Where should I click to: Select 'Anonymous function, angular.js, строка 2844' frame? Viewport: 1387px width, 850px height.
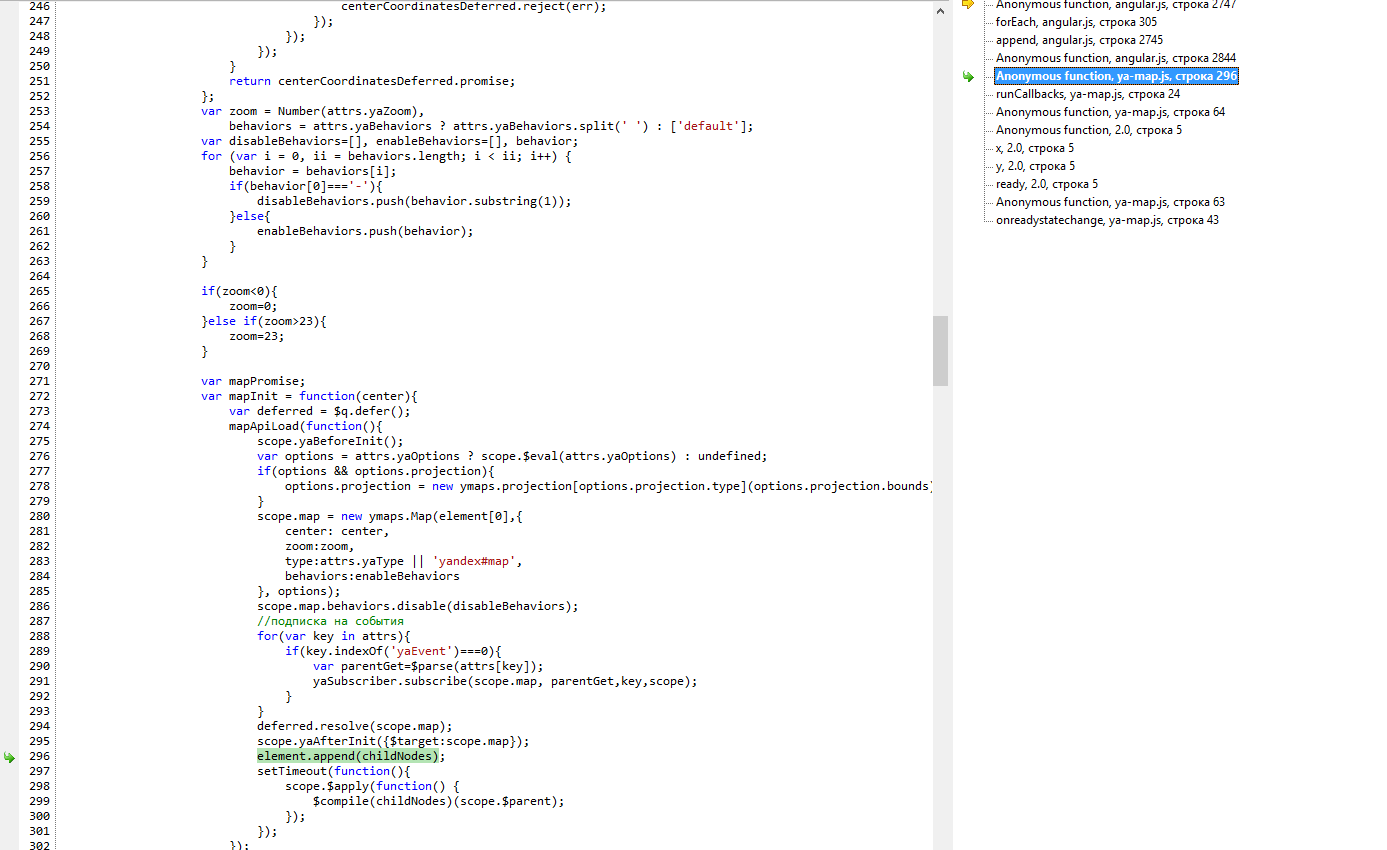pos(1115,58)
